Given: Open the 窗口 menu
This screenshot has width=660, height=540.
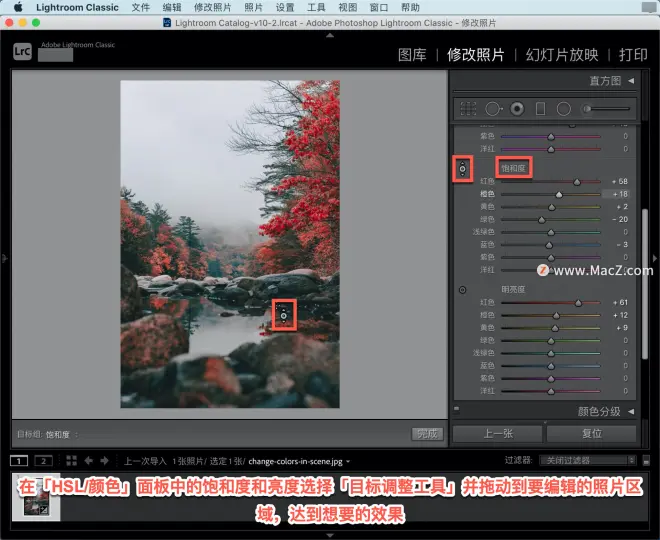Looking at the screenshot, I should pyautogui.click(x=379, y=7).
